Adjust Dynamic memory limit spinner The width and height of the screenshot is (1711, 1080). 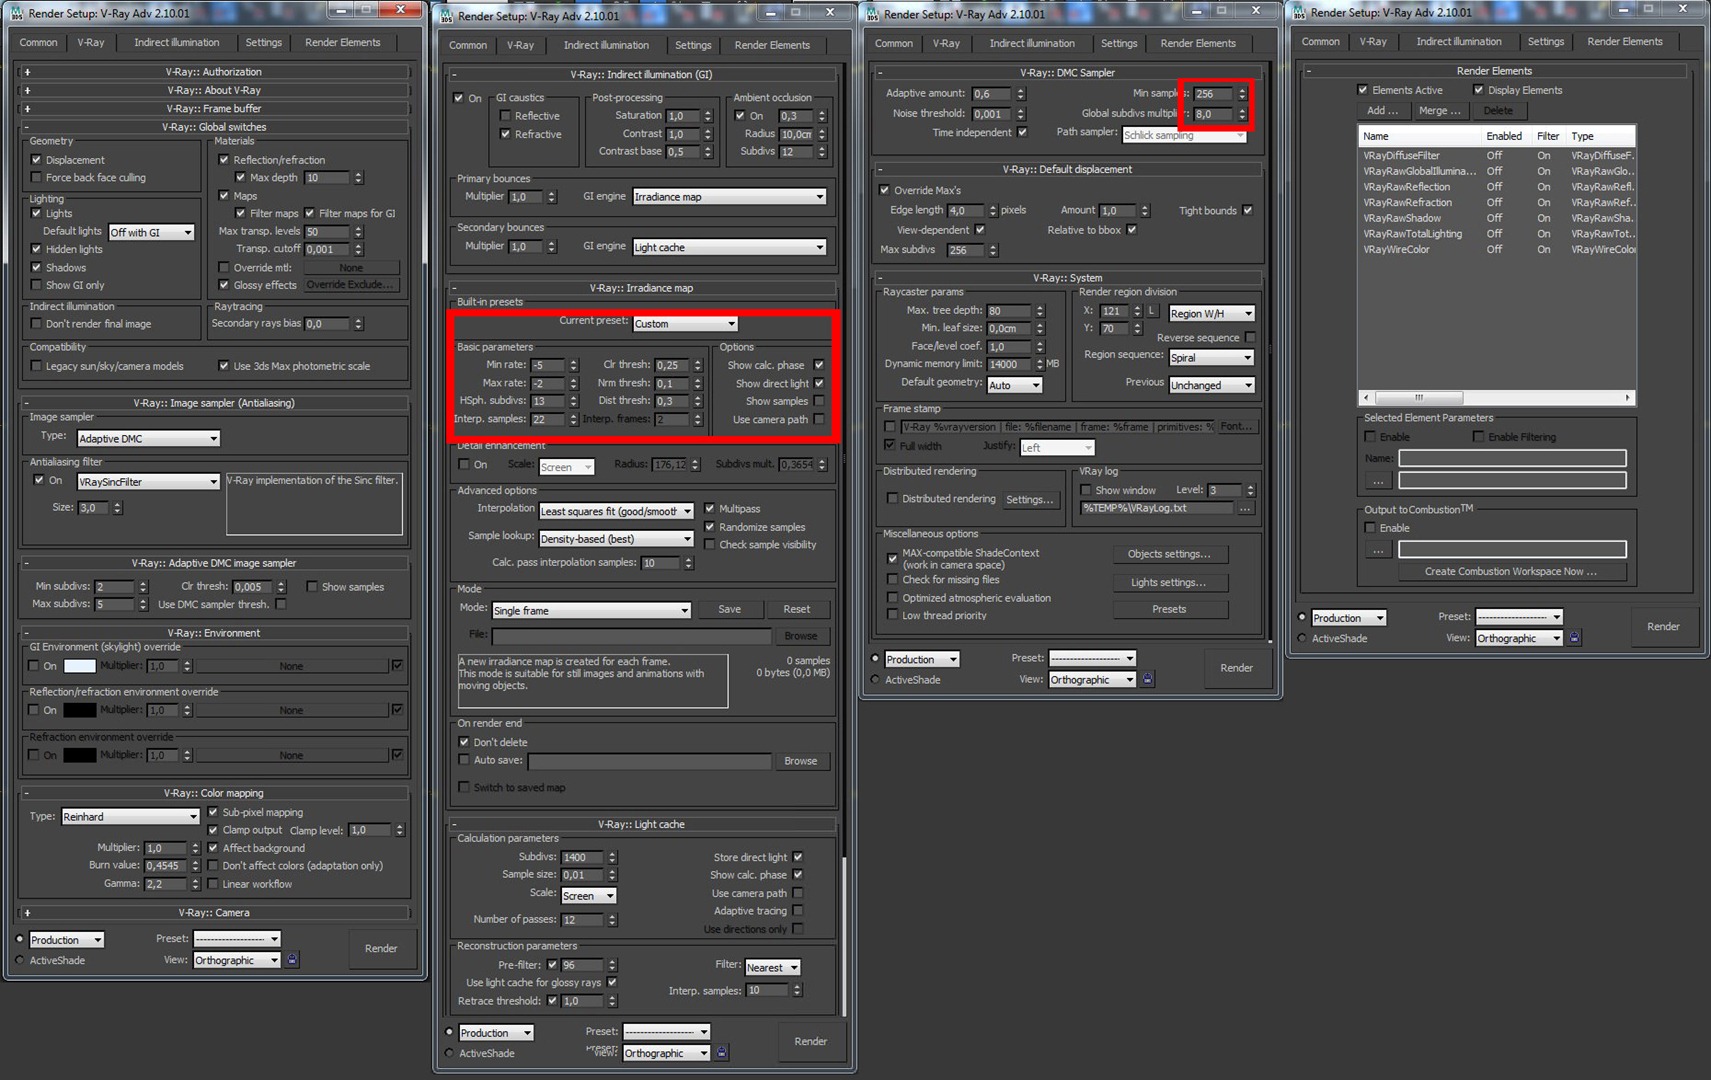(x=1040, y=365)
